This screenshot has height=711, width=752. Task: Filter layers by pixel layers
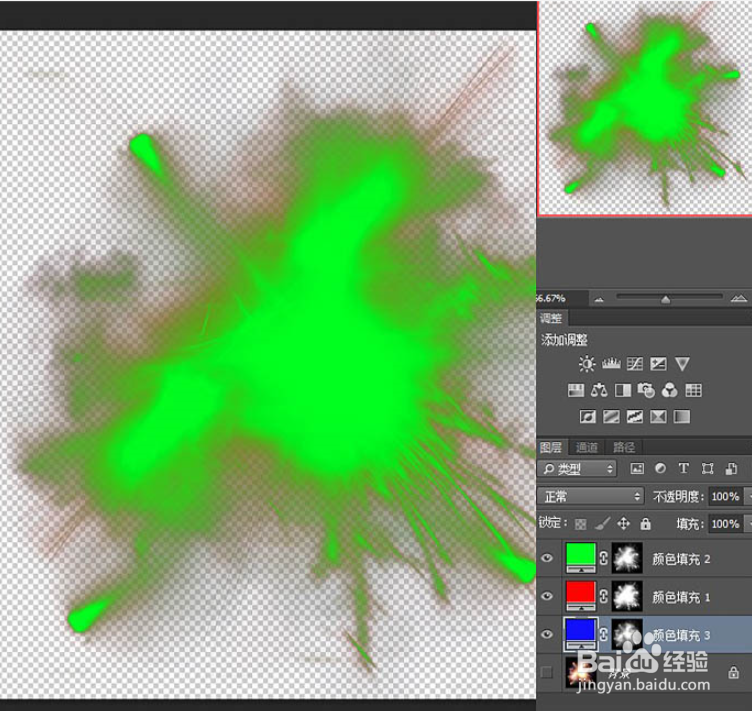pos(637,468)
